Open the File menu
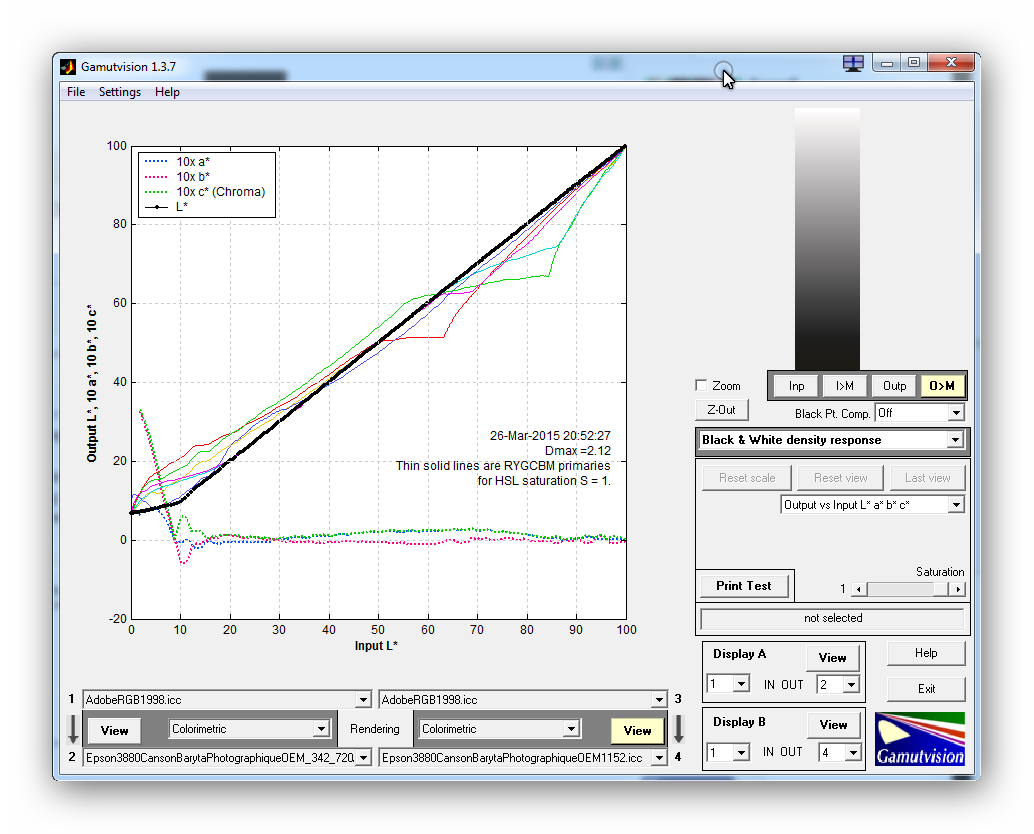 (x=76, y=92)
